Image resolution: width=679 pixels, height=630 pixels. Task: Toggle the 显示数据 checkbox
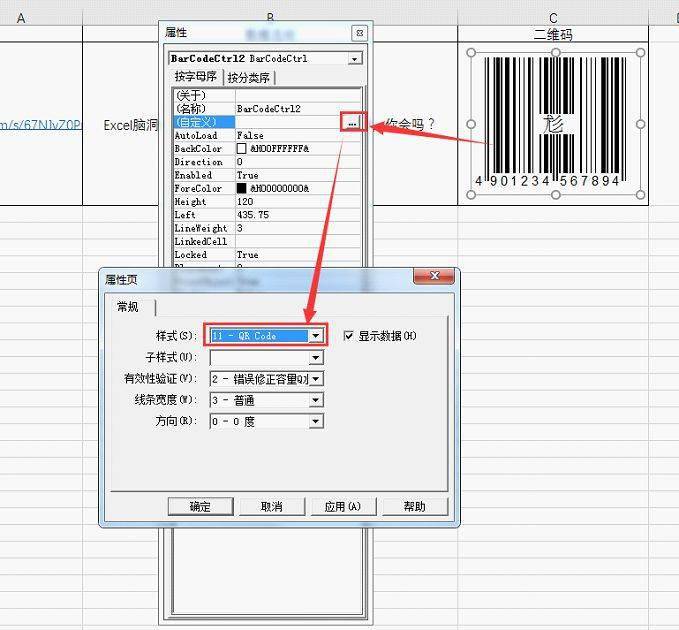348,336
